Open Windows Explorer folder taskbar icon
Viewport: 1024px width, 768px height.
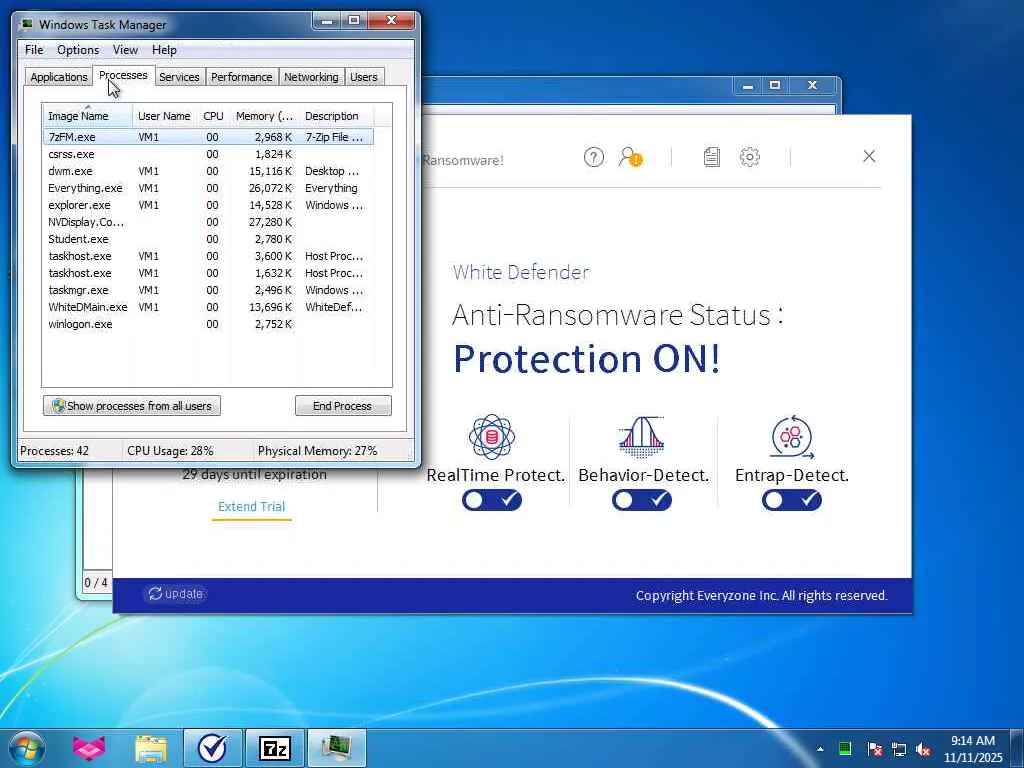tap(152, 748)
